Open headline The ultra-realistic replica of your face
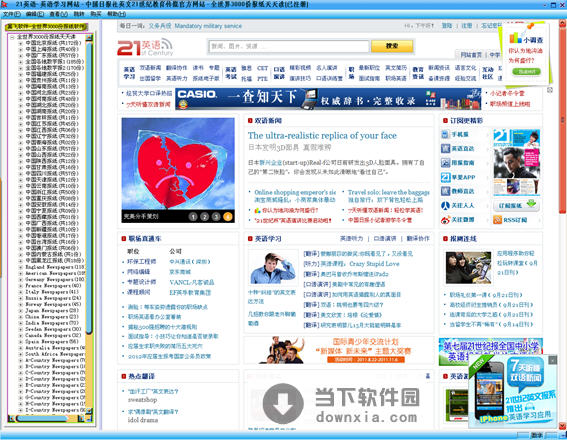Viewport: 567px width, 440px height. [x=322, y=136]
